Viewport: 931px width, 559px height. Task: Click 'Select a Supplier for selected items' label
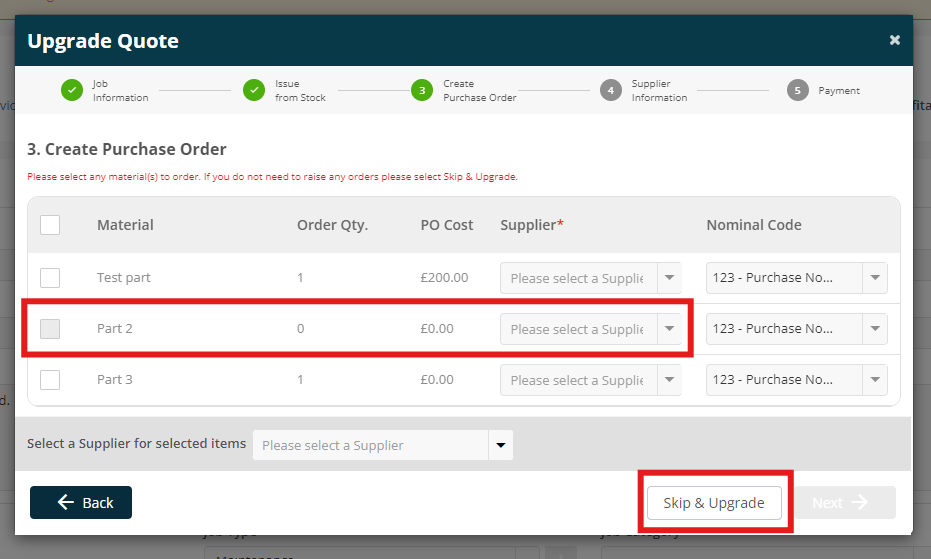click(137, 444)
